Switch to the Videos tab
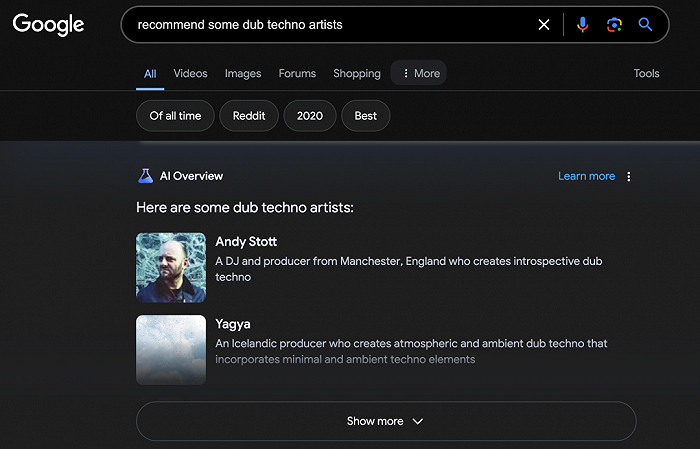 (x=190, y=73)
